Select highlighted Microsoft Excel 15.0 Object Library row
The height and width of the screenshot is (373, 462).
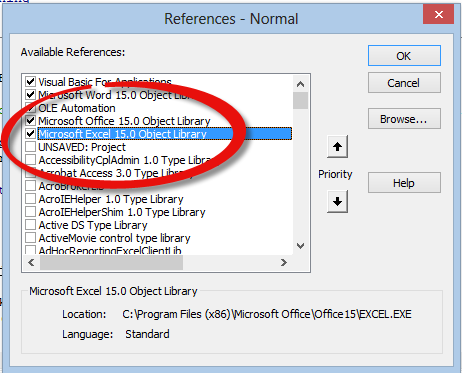(x=165, y=134)
